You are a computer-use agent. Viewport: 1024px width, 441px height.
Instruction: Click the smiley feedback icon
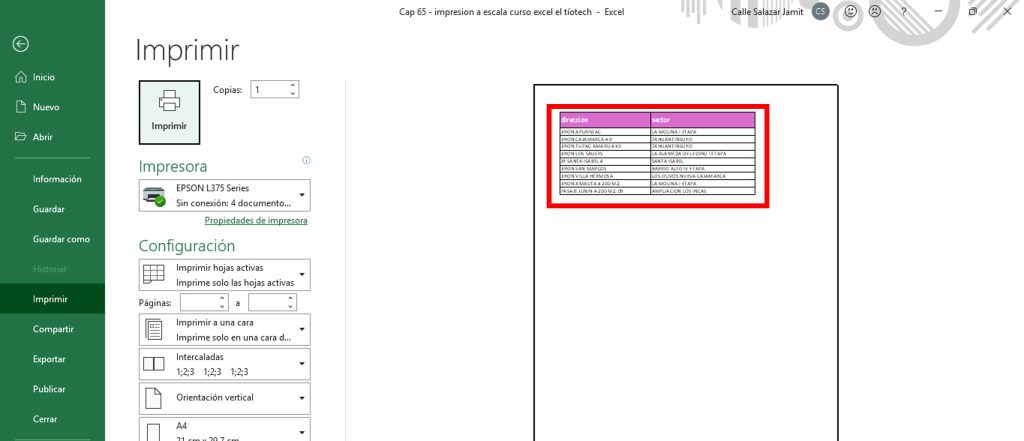(x=850, y=11)
